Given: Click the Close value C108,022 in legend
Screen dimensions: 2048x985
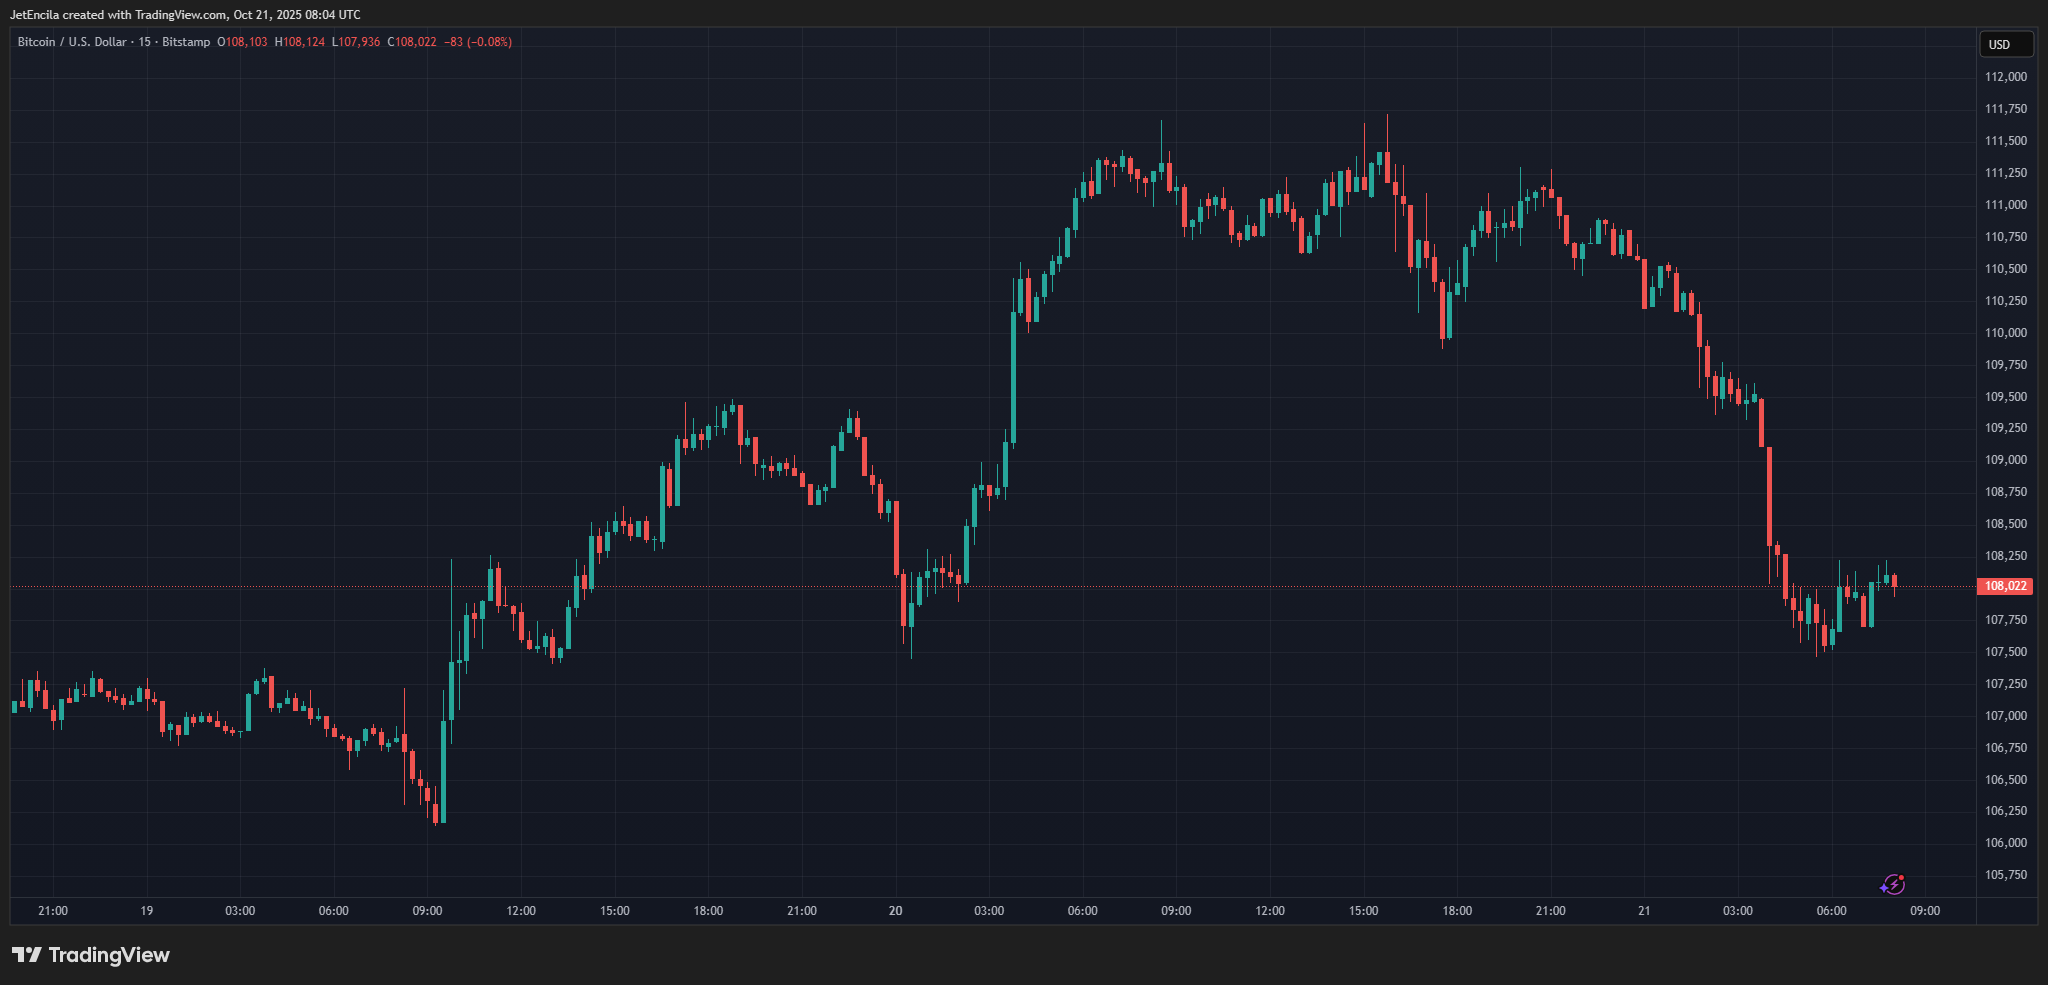Looking at the screenshot, I should pyautogui.click(x=412, y=42).
